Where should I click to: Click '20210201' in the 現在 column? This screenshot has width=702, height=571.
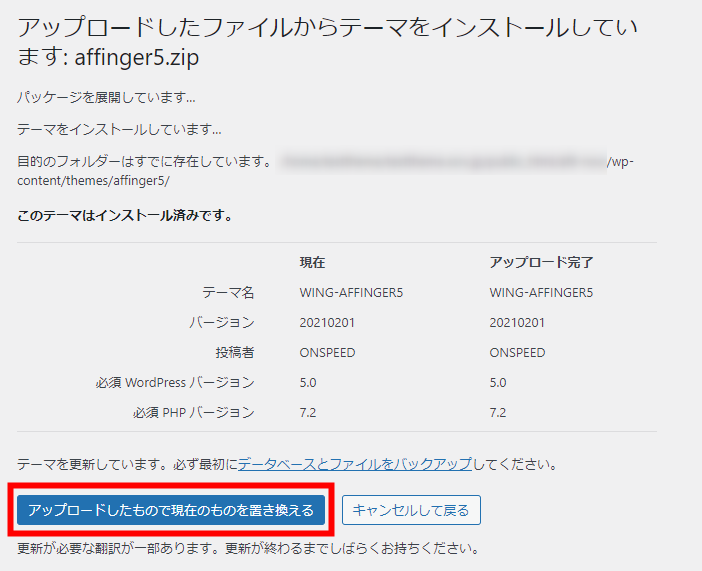pyautogui.click(x=327, y=322)
